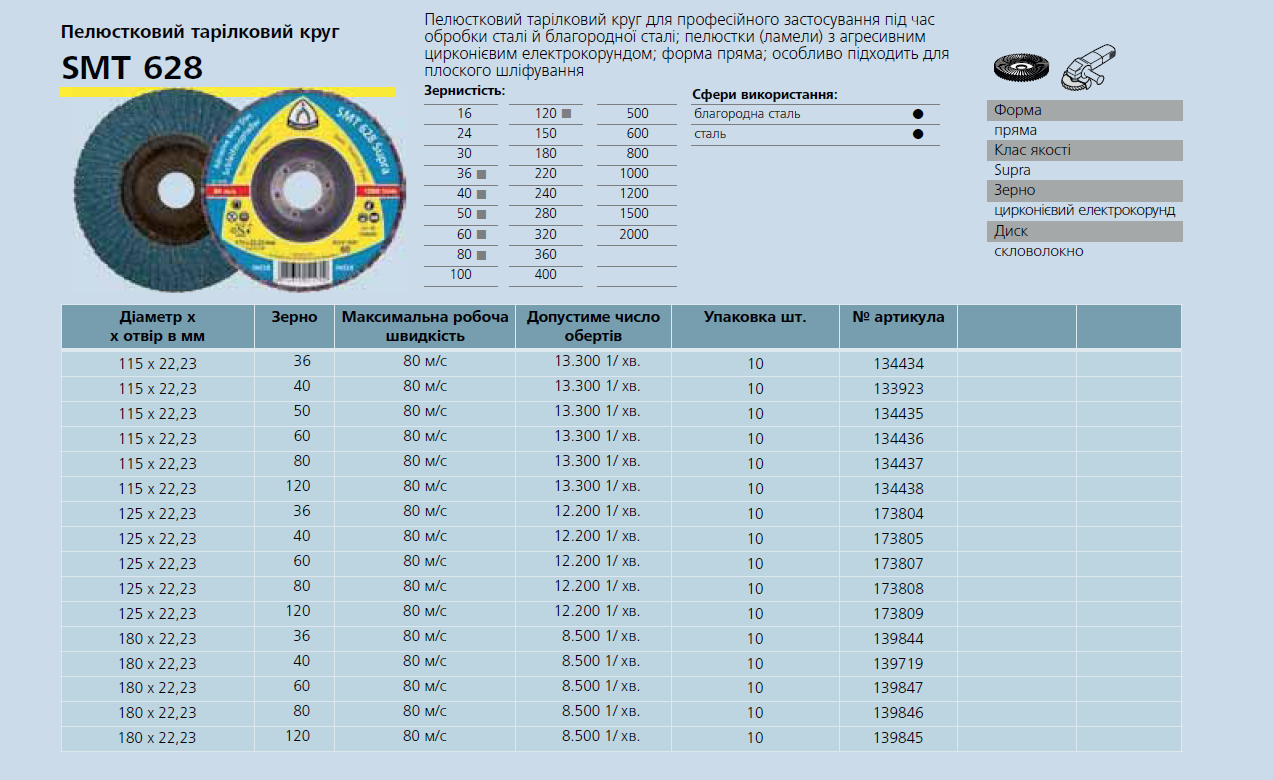The height and width of the screenshot is (780, 1273).
Task: Select article number 173809
Action: [899, 614]
